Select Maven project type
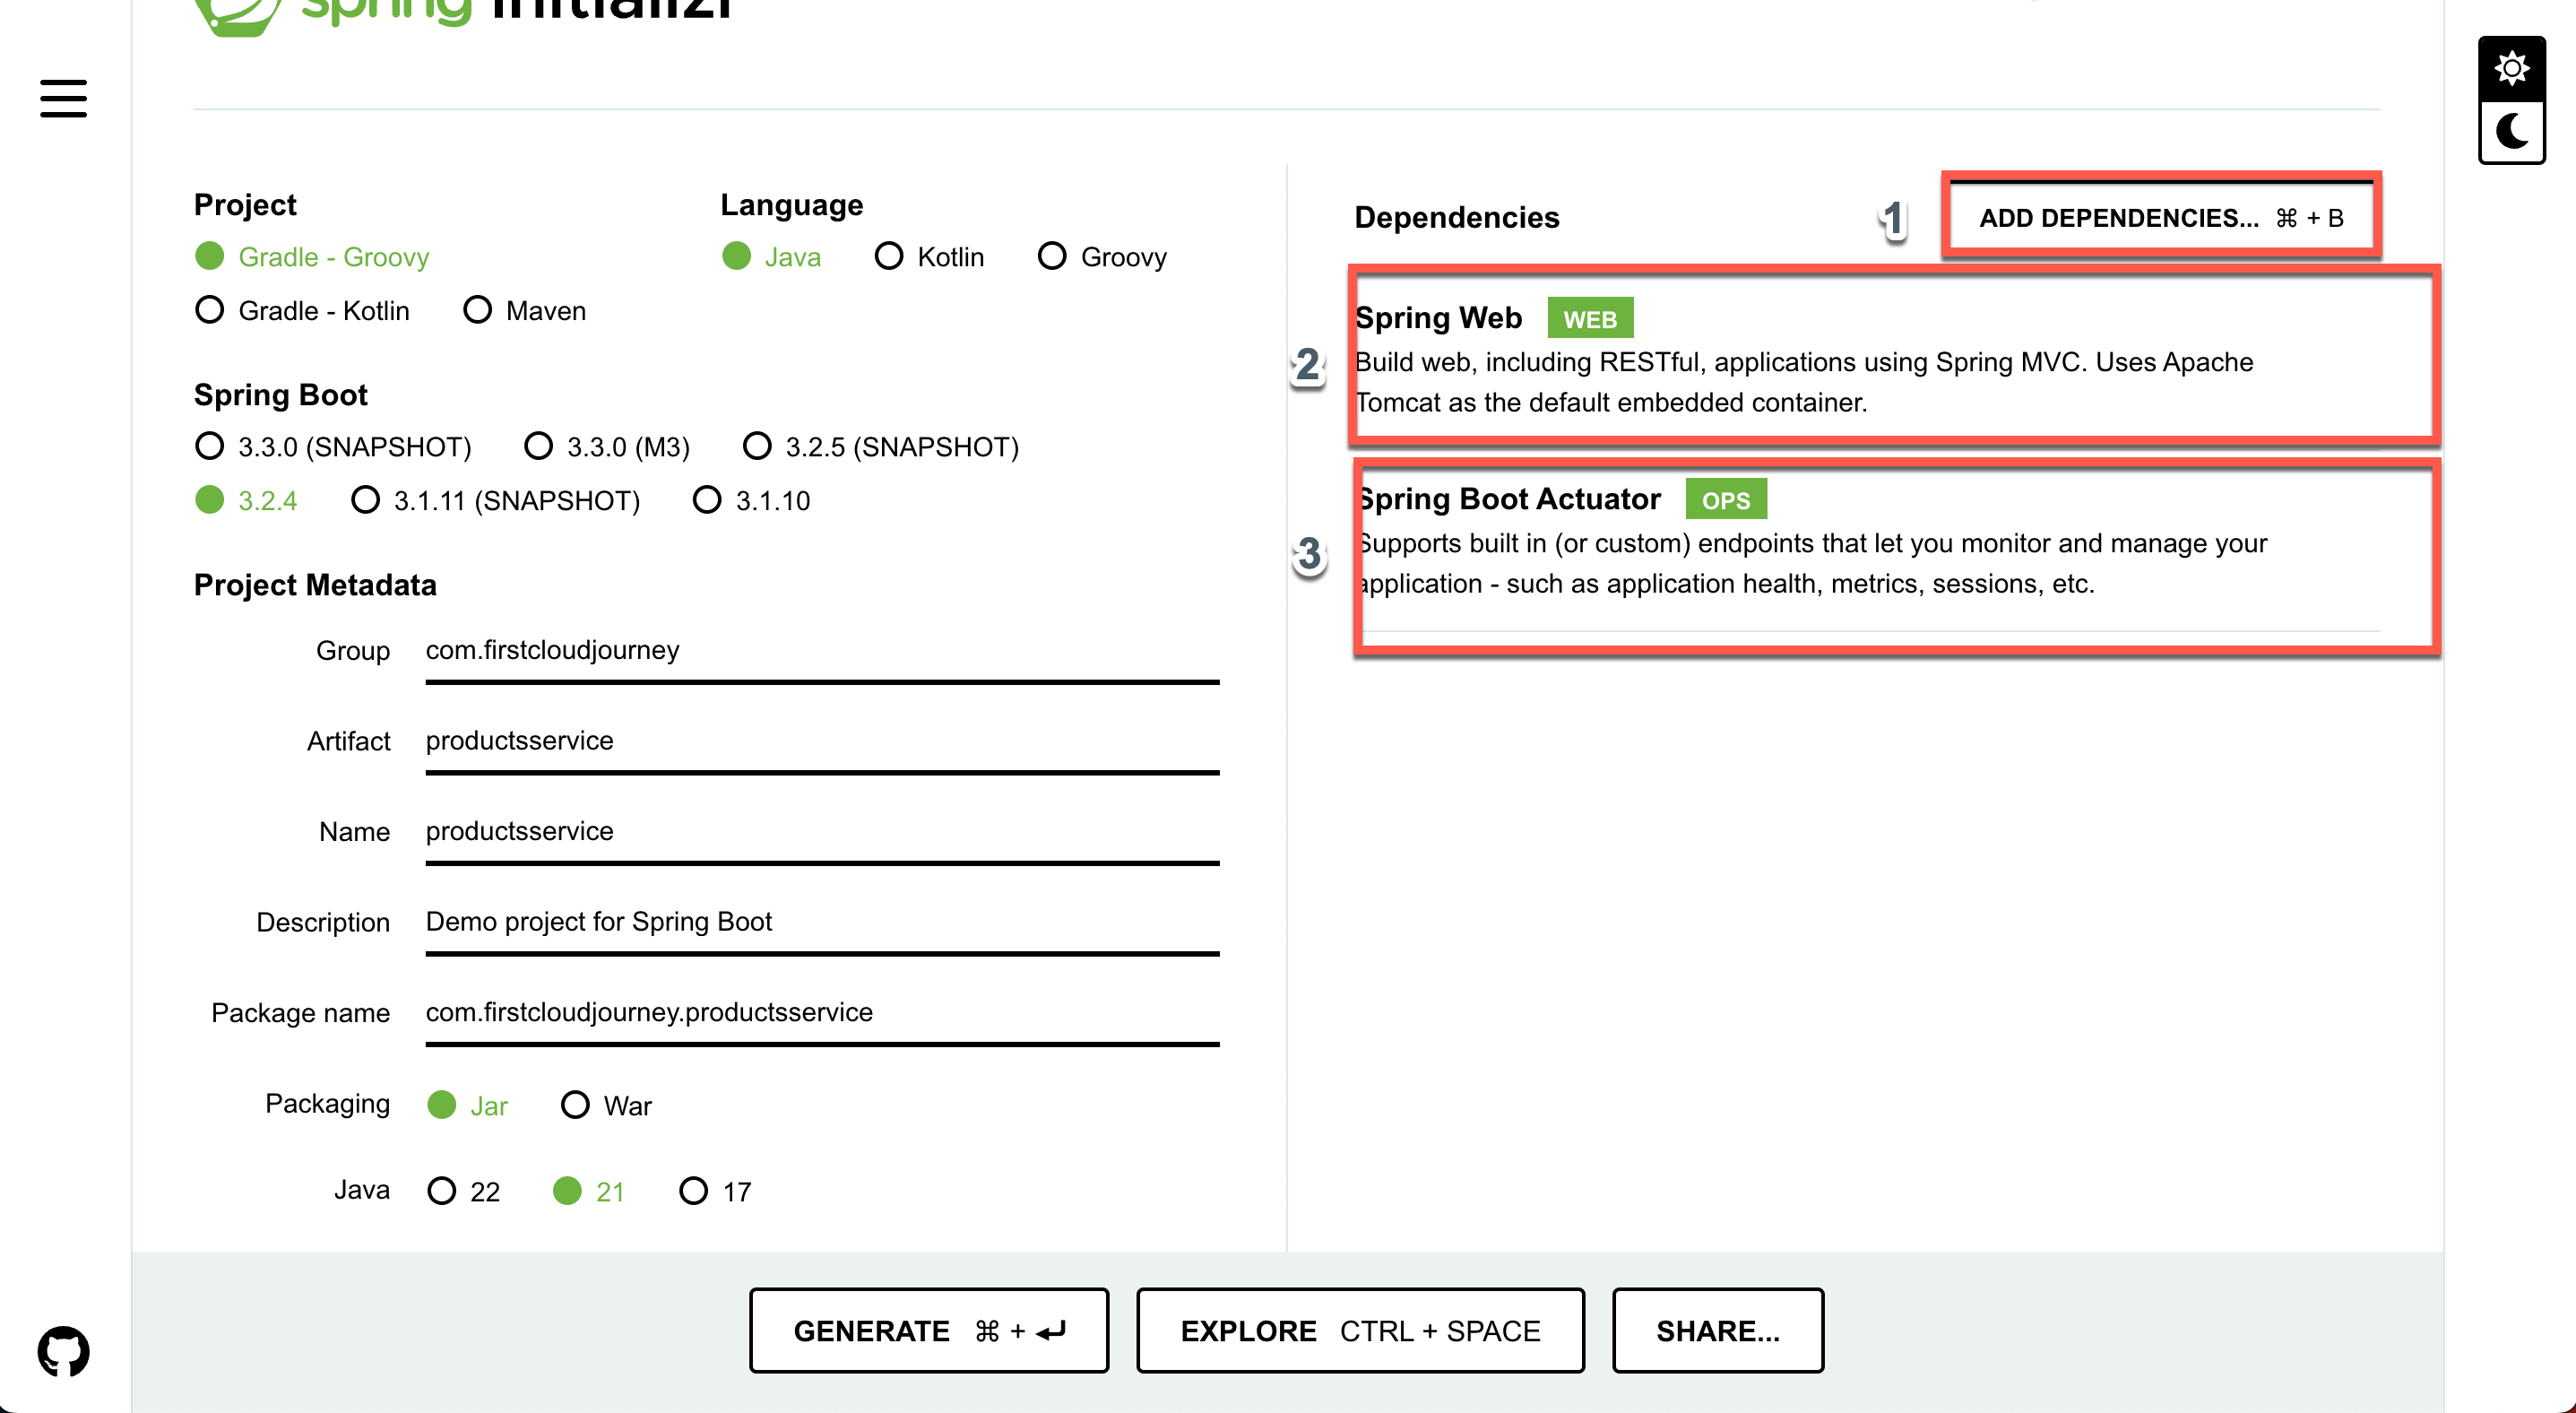2576x1413 pixels. (525, 311)
